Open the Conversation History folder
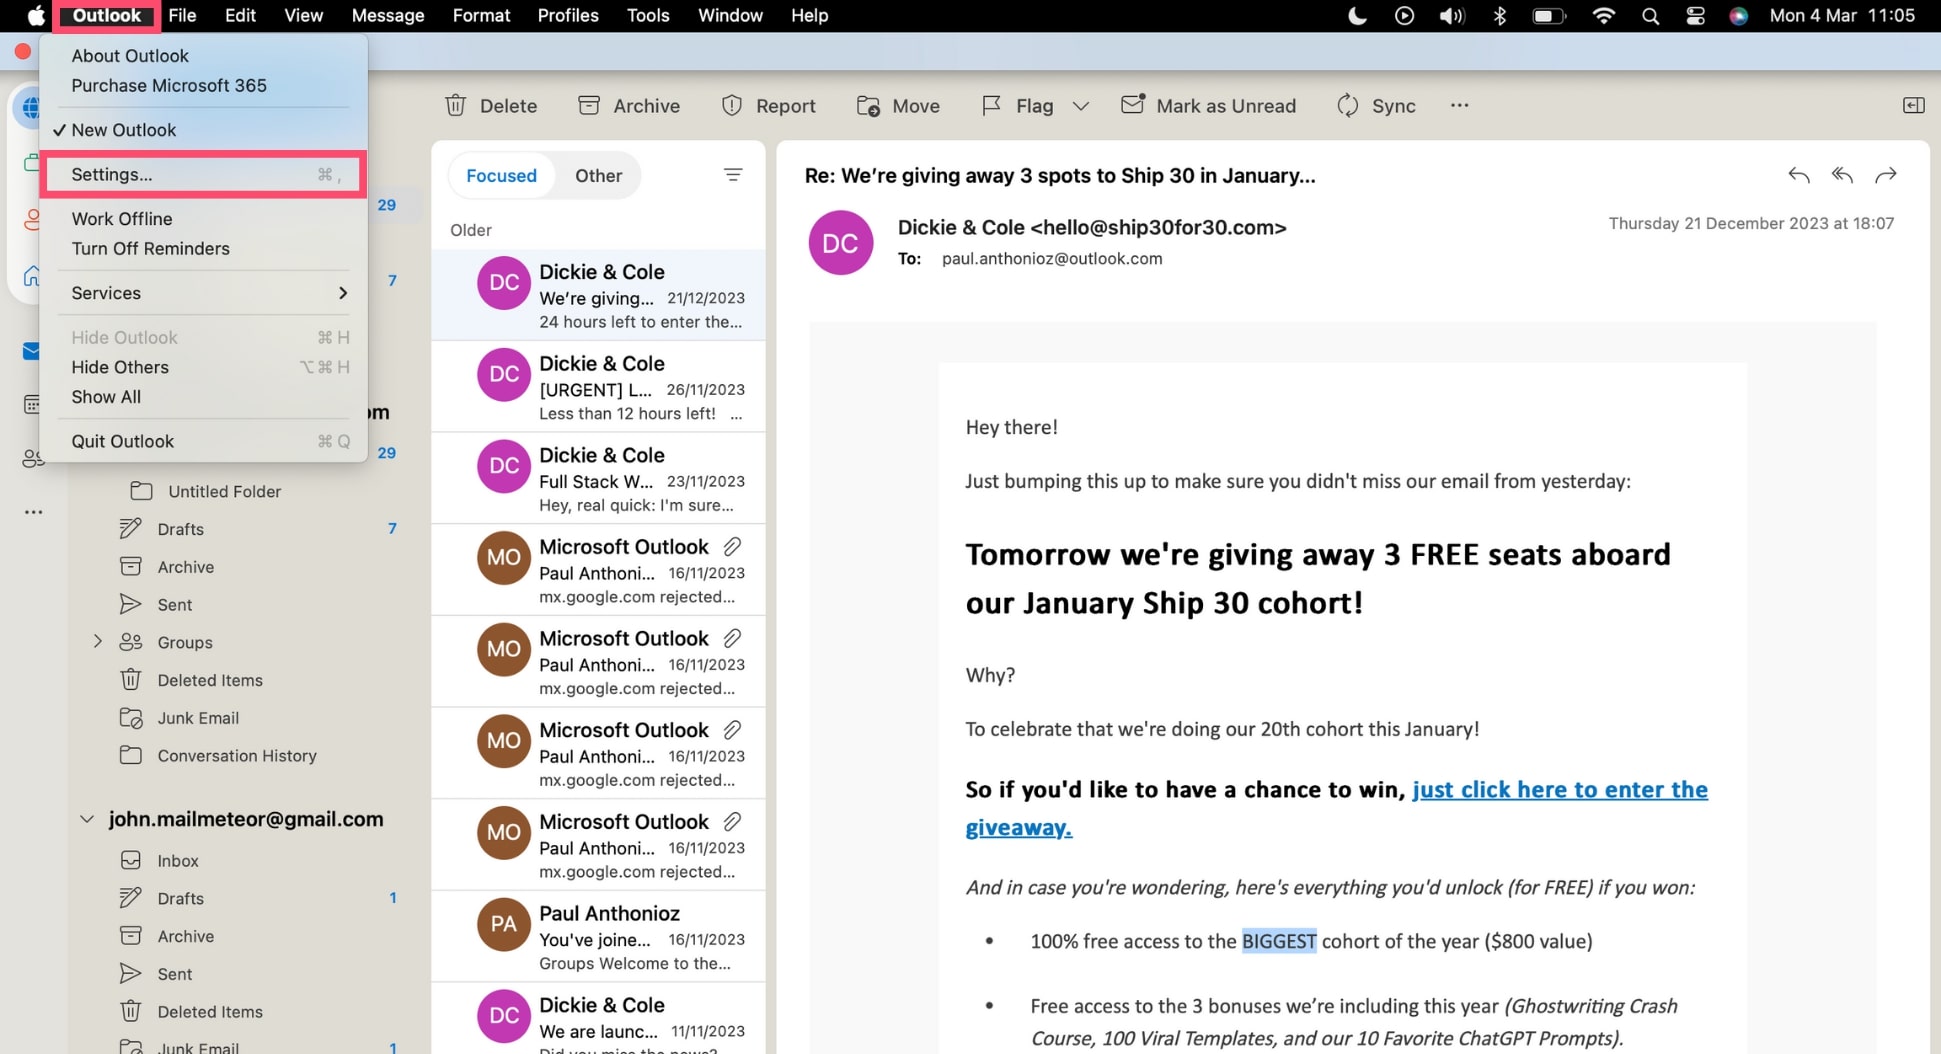The image size is (1941, 1054). [x=236, y=756]
